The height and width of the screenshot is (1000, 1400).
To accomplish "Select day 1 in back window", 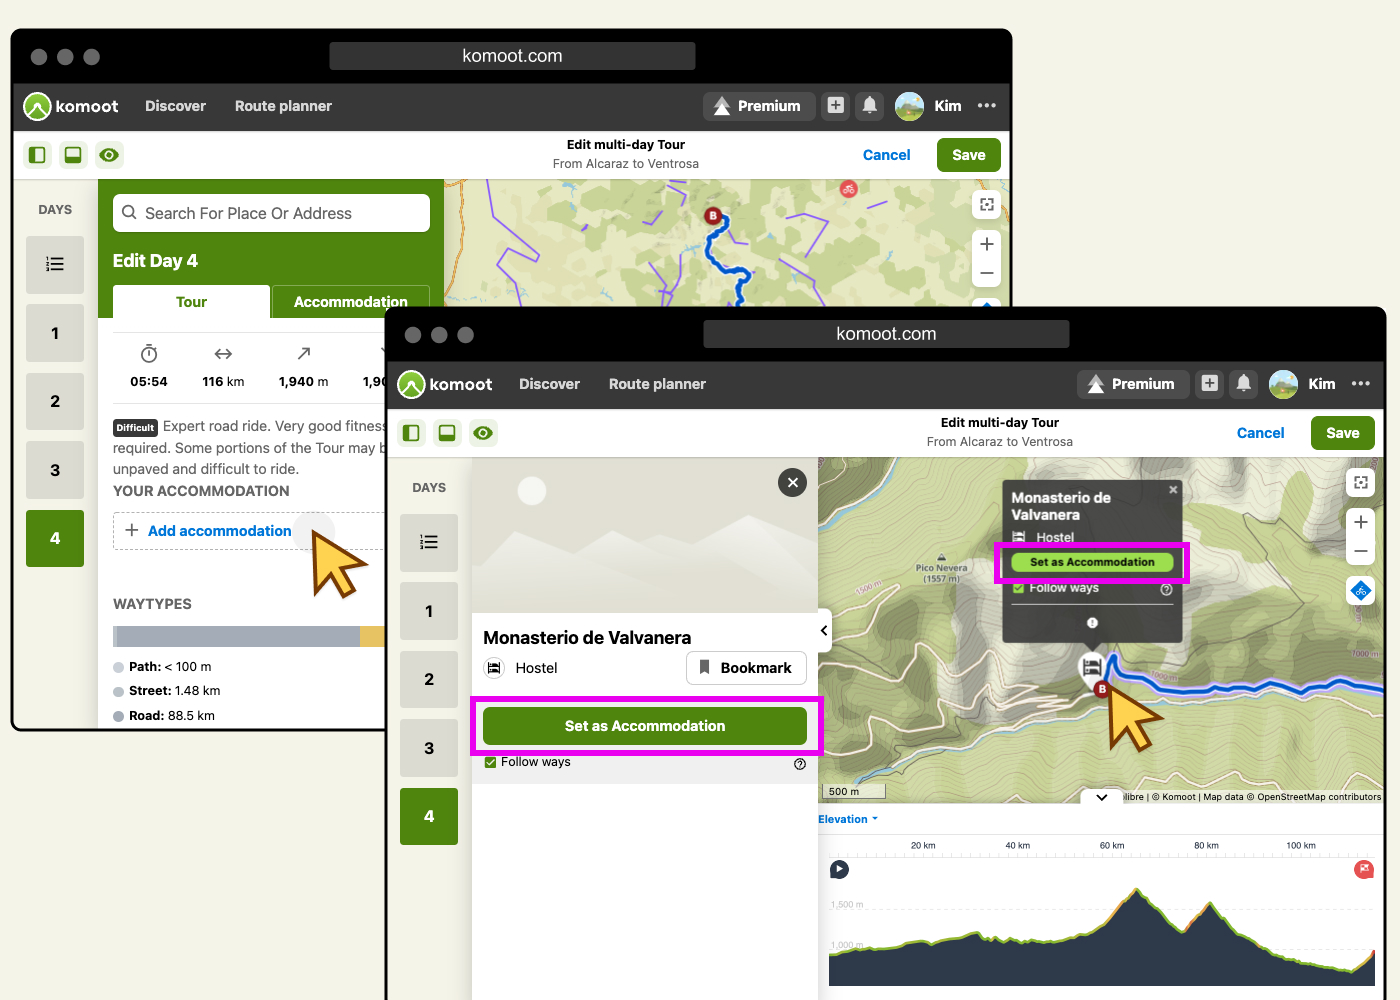I will click(x=55, y=333).
